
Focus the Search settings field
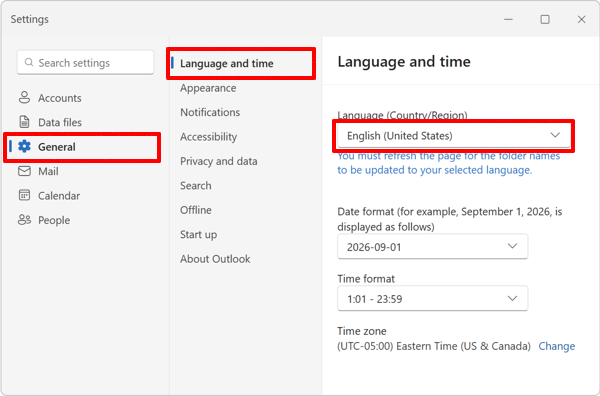point(85,62)
